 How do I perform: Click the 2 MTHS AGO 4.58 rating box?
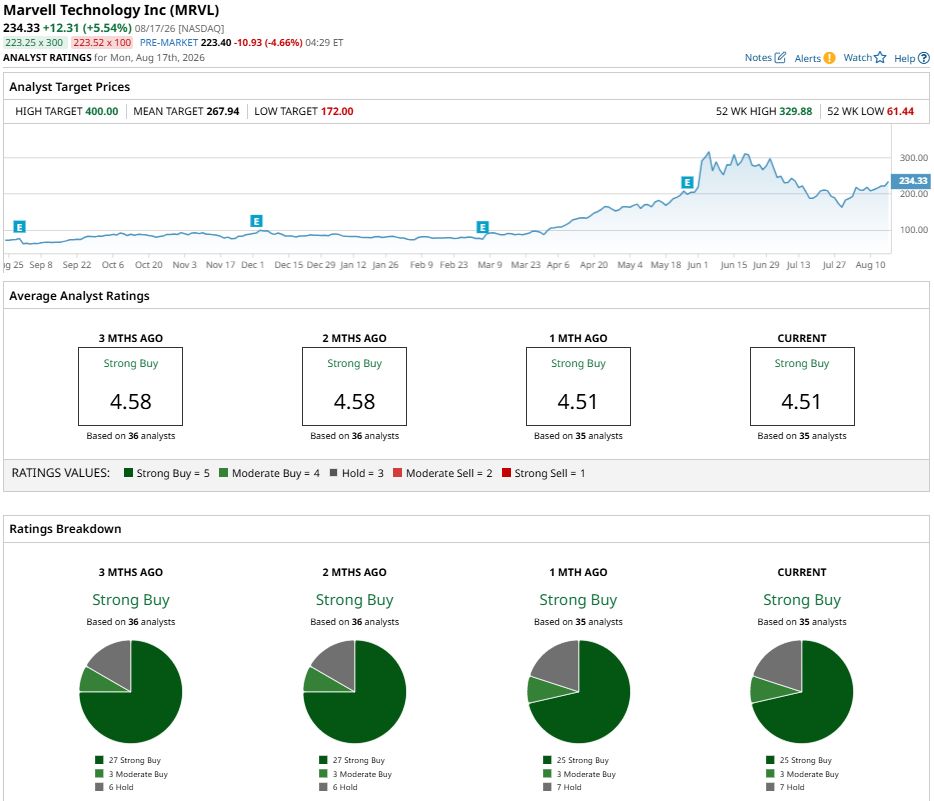(354, 387)
